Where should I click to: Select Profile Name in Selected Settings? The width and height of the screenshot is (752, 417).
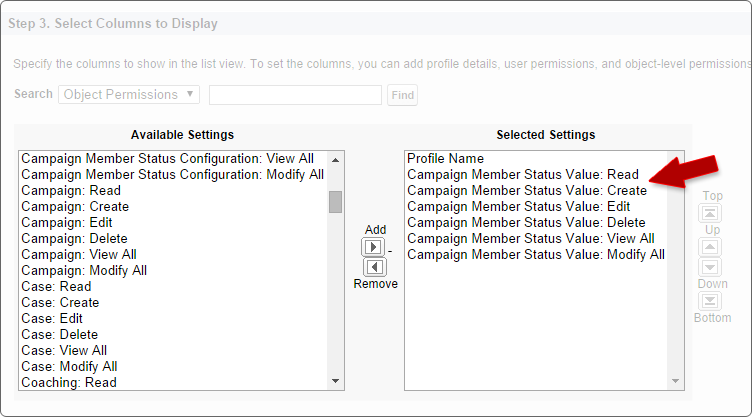[445, 159]
